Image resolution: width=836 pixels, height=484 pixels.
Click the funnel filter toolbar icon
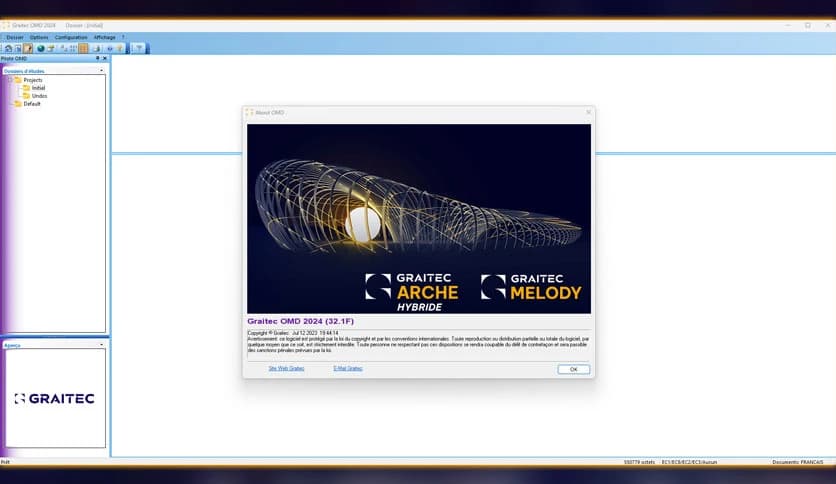click(139, 49)
